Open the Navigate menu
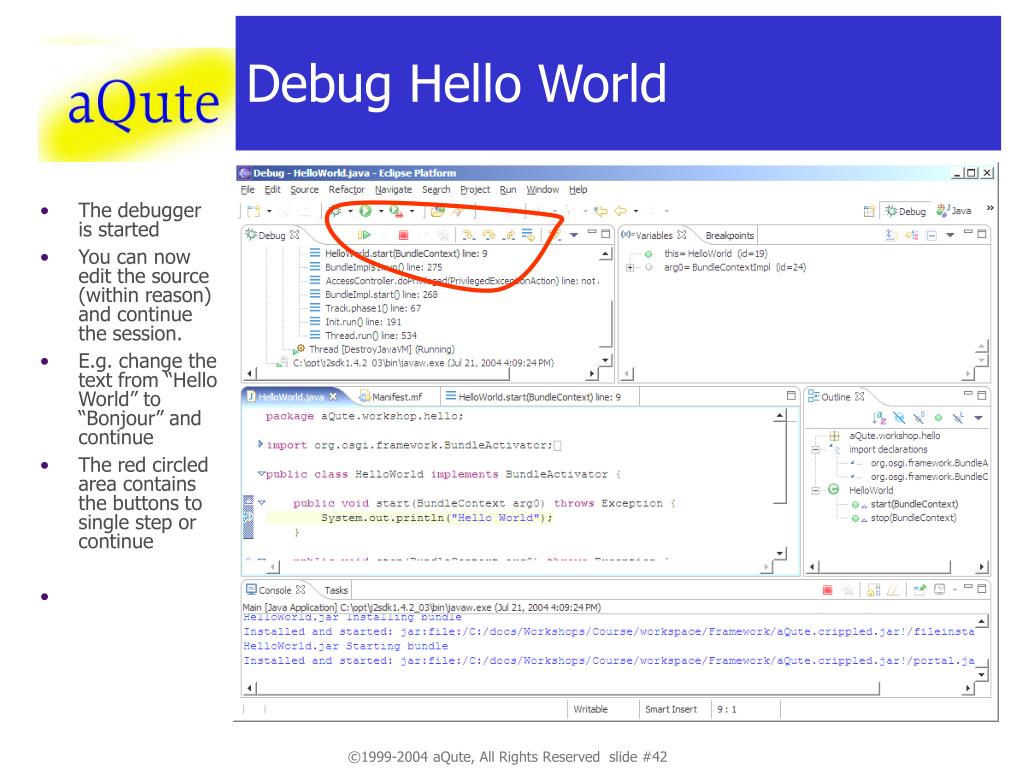1024x768 pixels. point(393,190)
